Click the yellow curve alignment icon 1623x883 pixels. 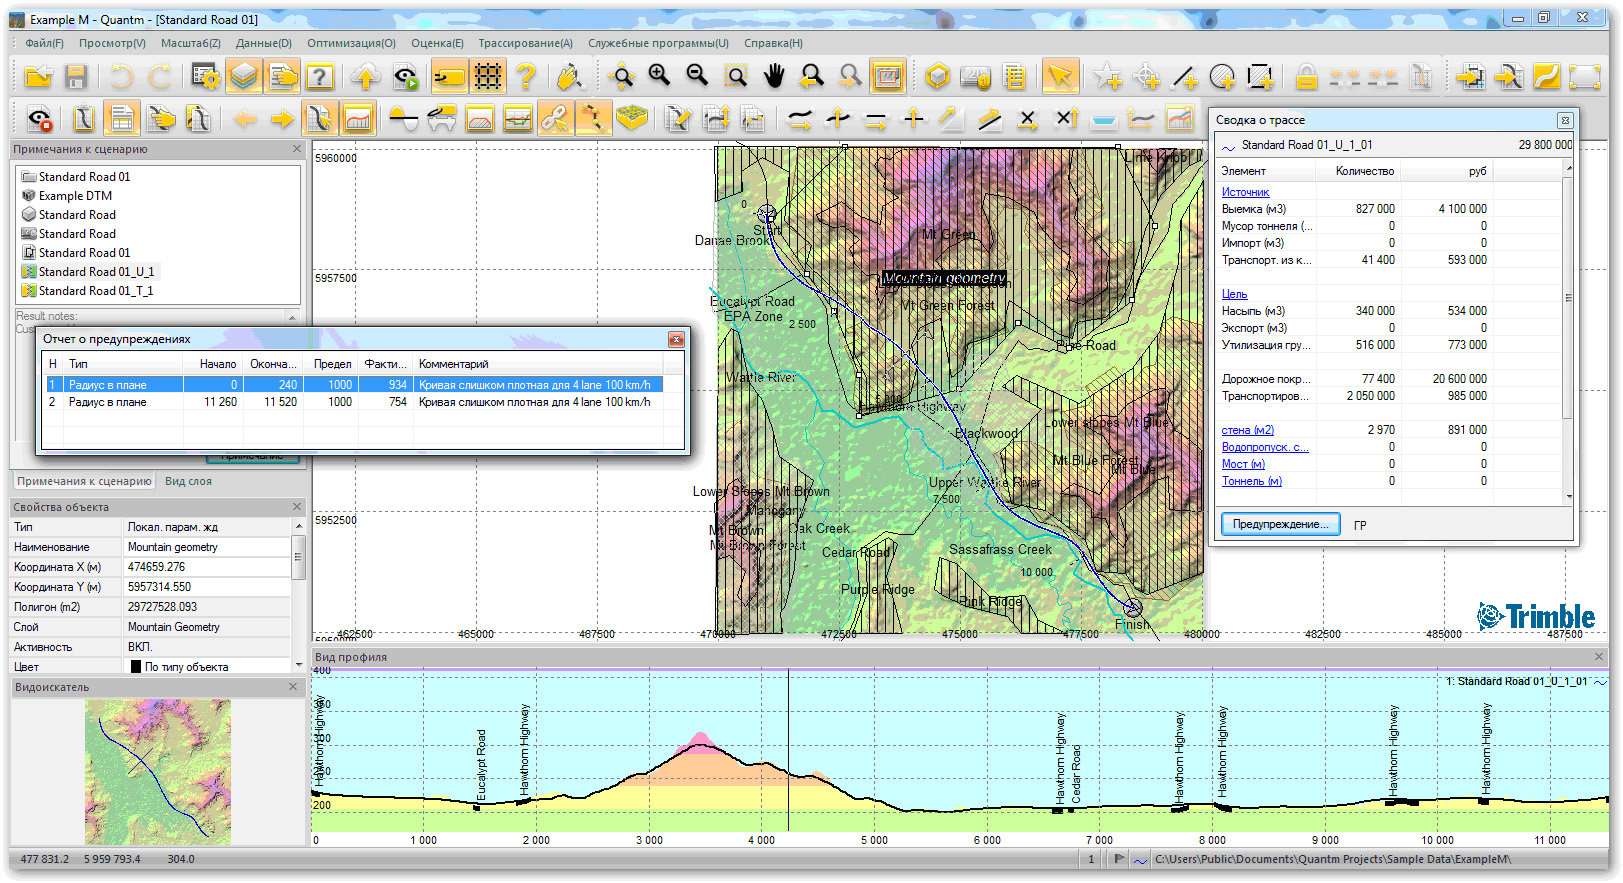(1546, 76)
